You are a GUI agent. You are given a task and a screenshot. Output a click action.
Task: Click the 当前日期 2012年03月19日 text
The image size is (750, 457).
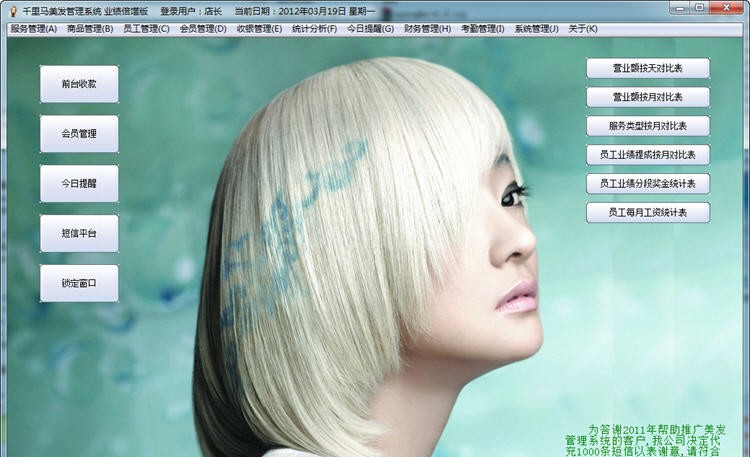pyautogui.click(x=305, y=11)
